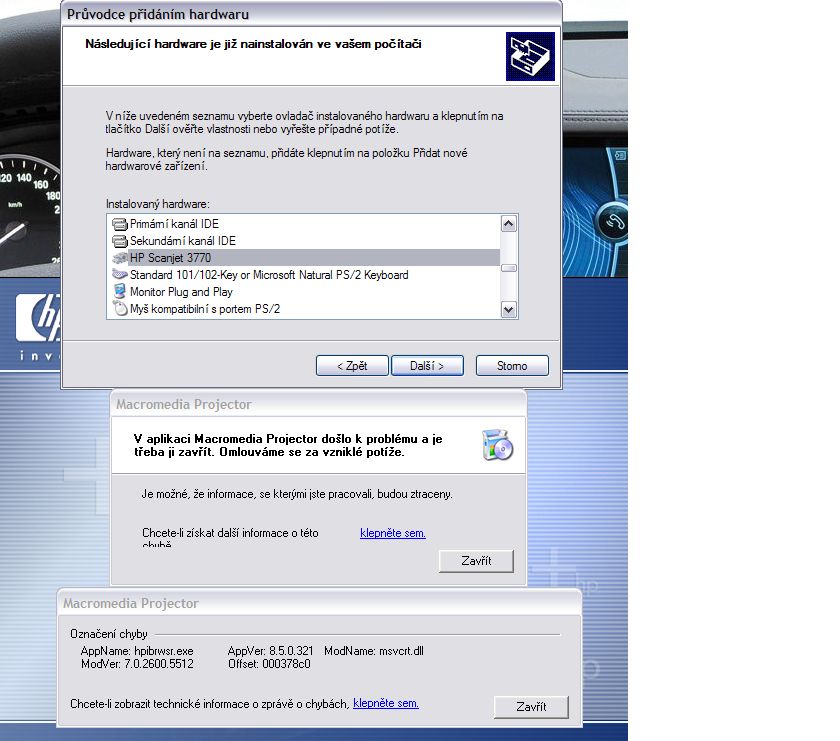The height and width of the screenshot is (741, 840).
Task: Go back with the < Zpět button
Action: click(x=352, y=365)
